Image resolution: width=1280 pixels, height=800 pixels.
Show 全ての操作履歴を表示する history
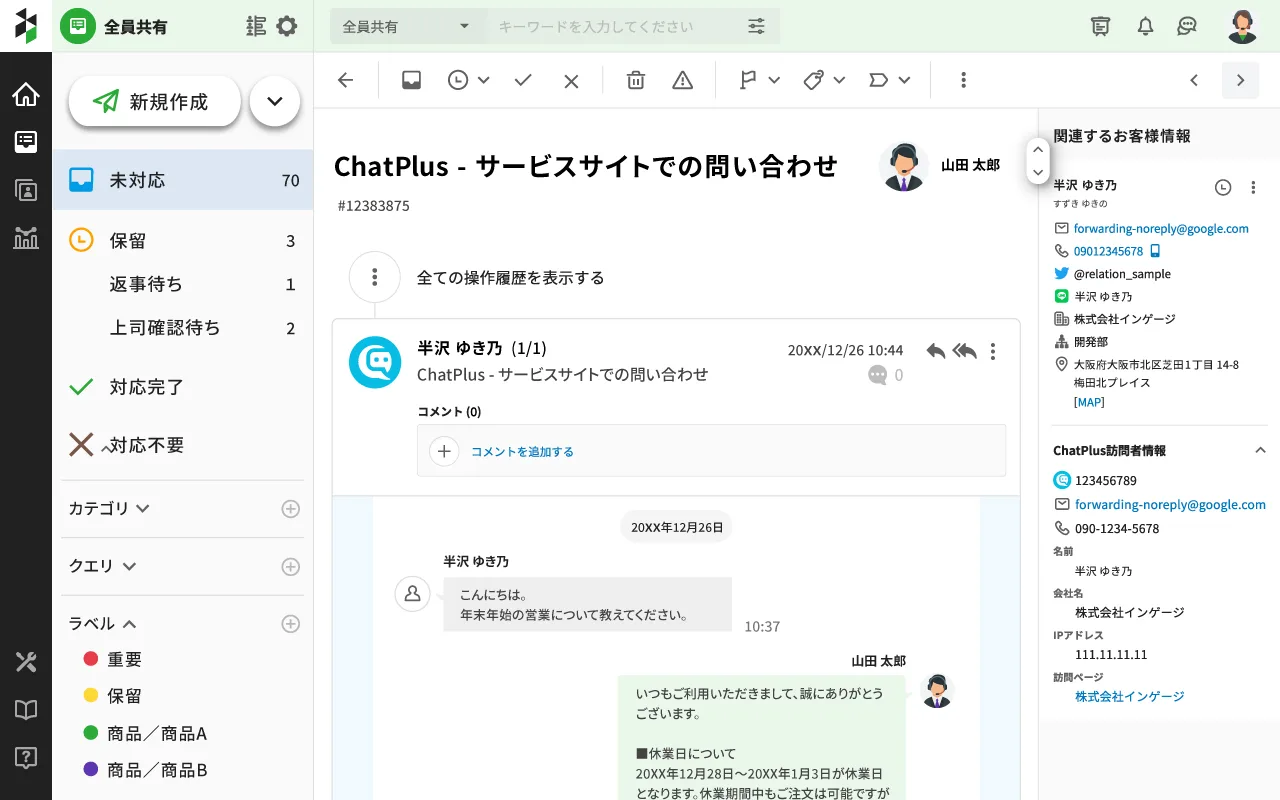click(x=510, y=278)
